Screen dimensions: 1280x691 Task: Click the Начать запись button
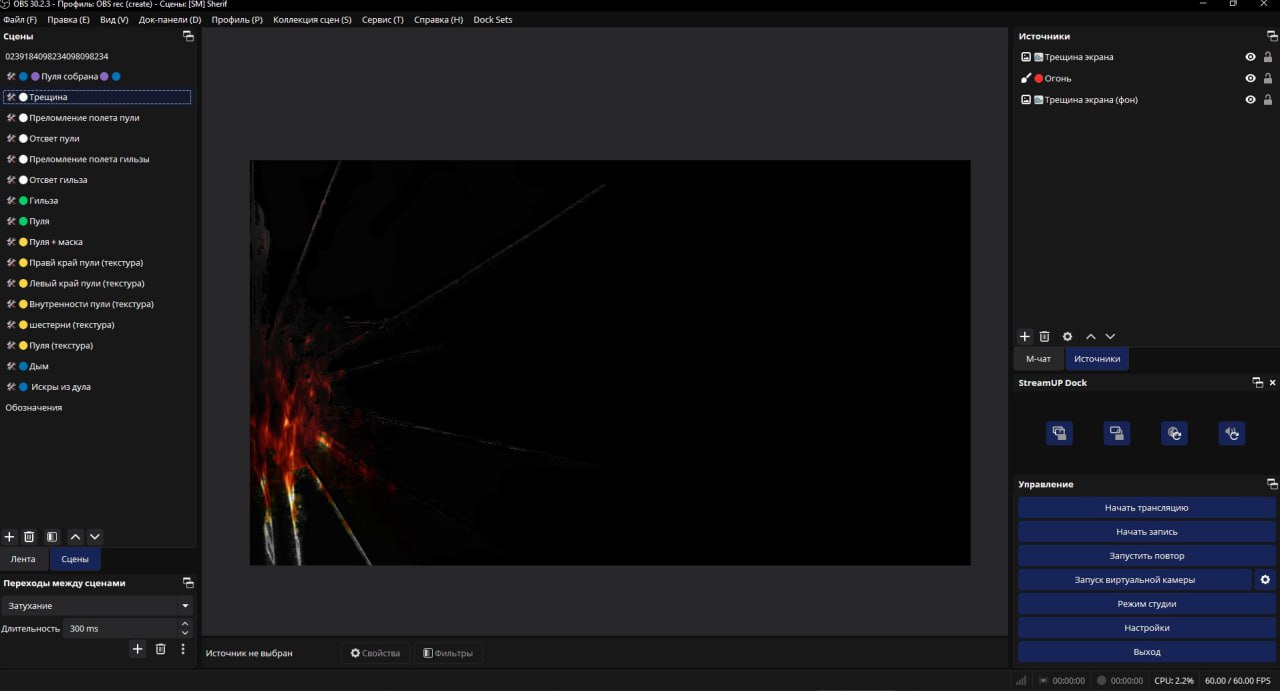[1146, 532]
